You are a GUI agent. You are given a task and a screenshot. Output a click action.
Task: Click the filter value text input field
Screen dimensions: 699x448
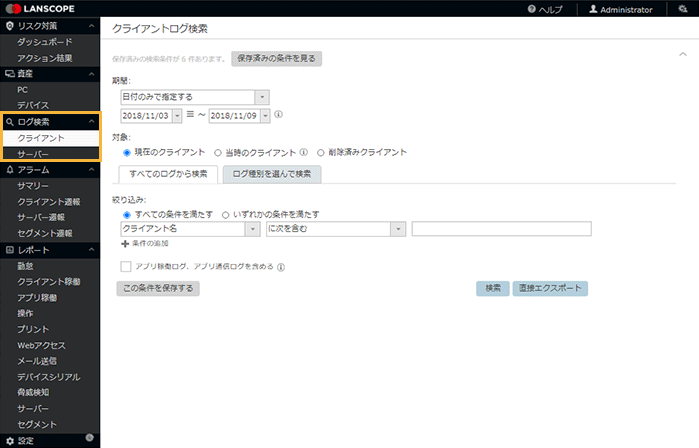(x=500, y=229)
